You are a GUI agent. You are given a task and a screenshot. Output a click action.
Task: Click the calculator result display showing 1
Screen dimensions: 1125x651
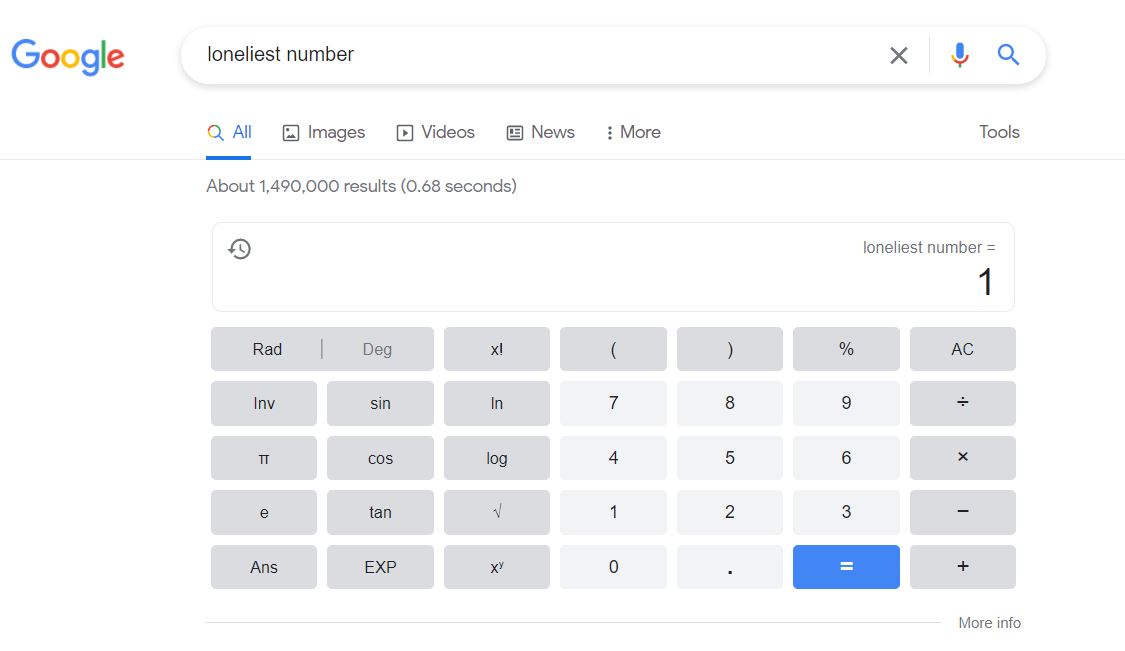pyautogui.click(x=985, y=282)
